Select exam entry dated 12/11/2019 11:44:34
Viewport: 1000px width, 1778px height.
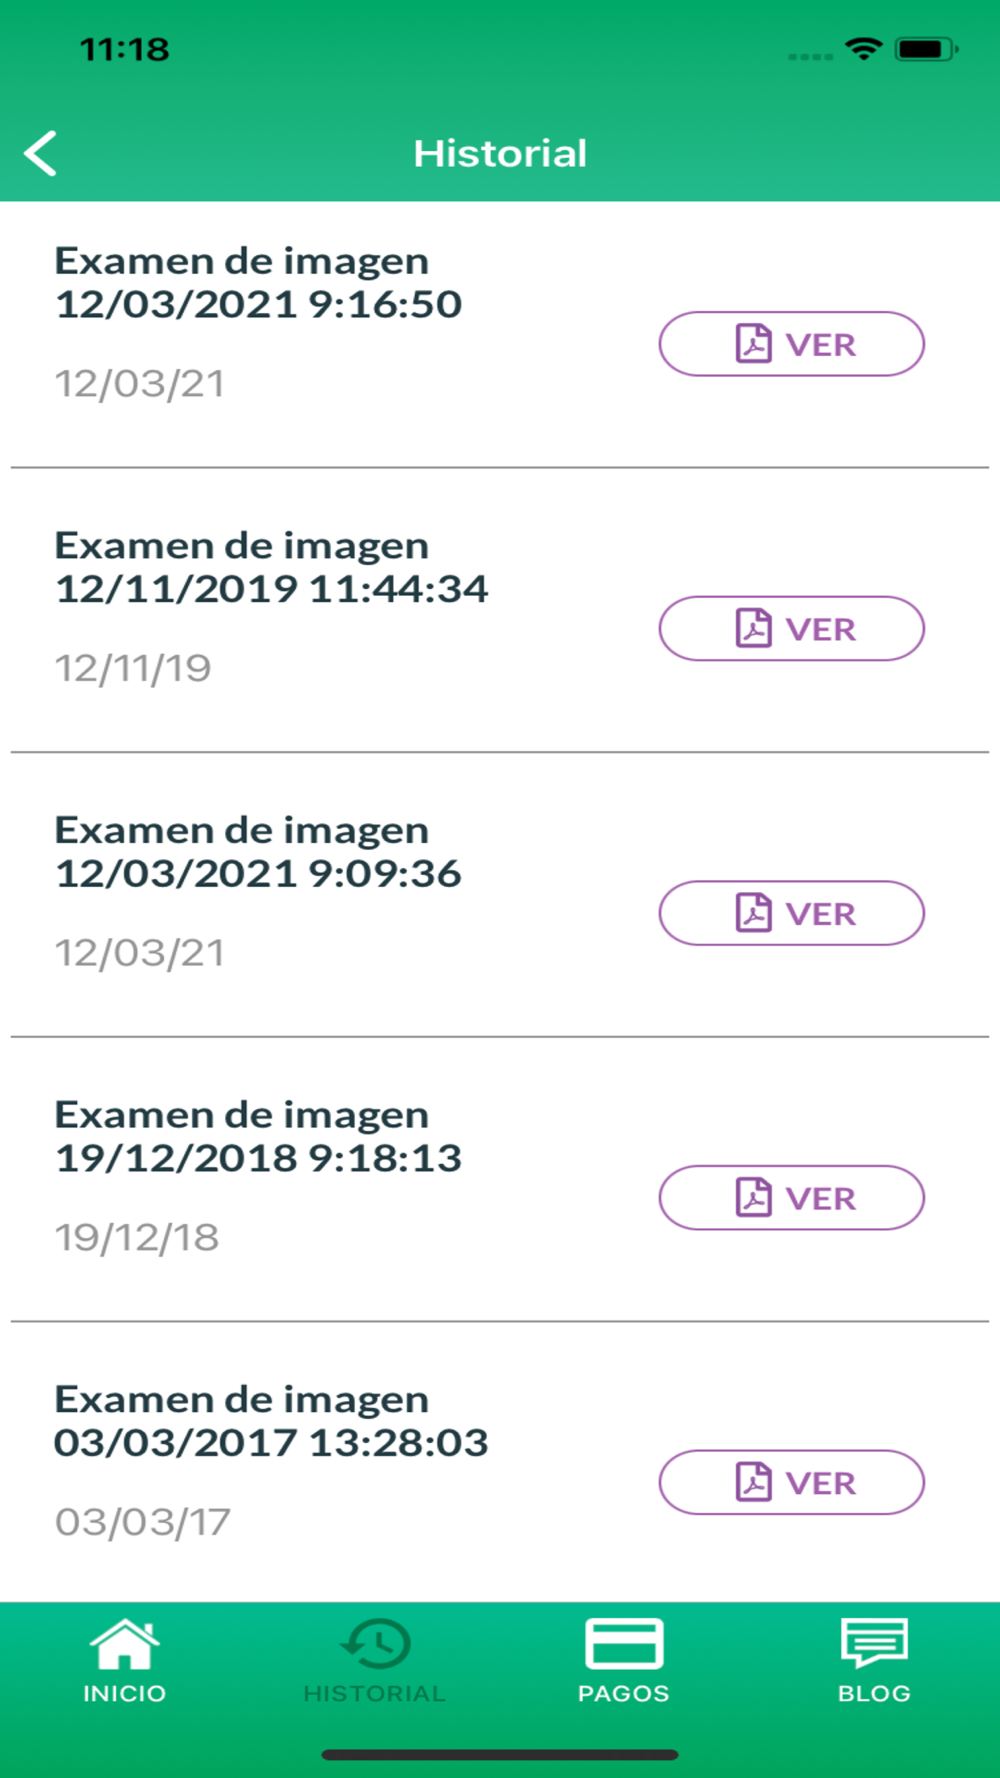(271, 567)
